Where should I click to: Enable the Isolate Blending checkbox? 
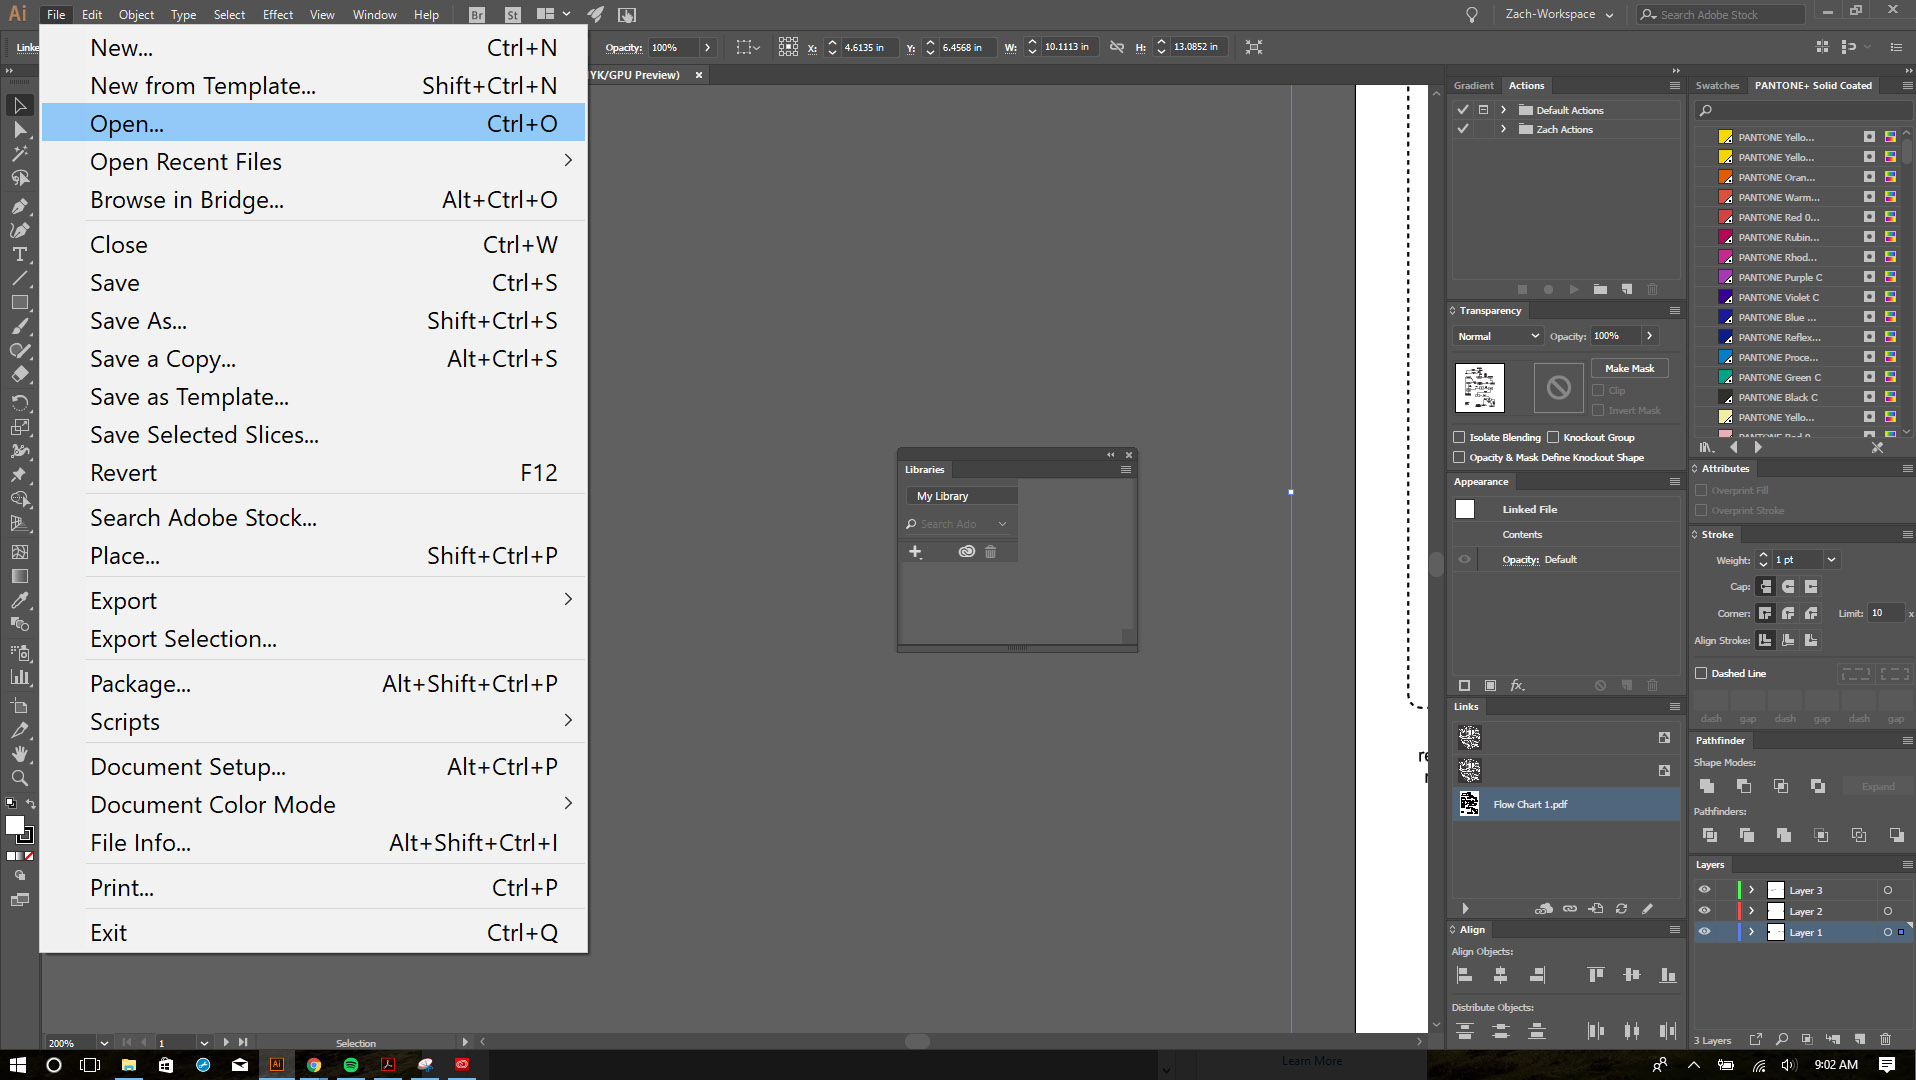click(1459, 437)
